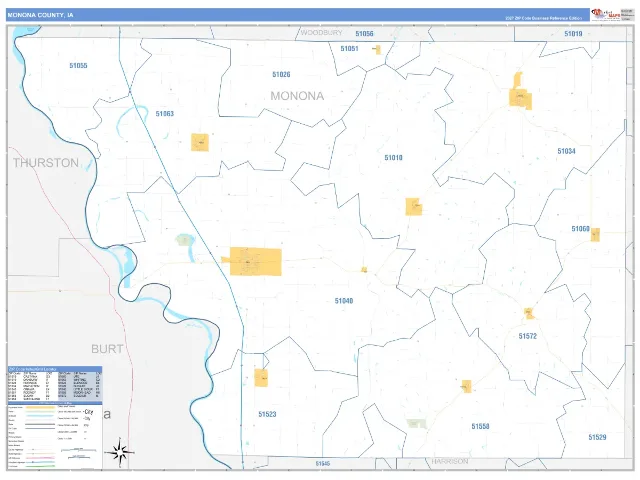Screen dimensions: 640x480
Task: Click ZIP code label 51063
Action: 164,113
